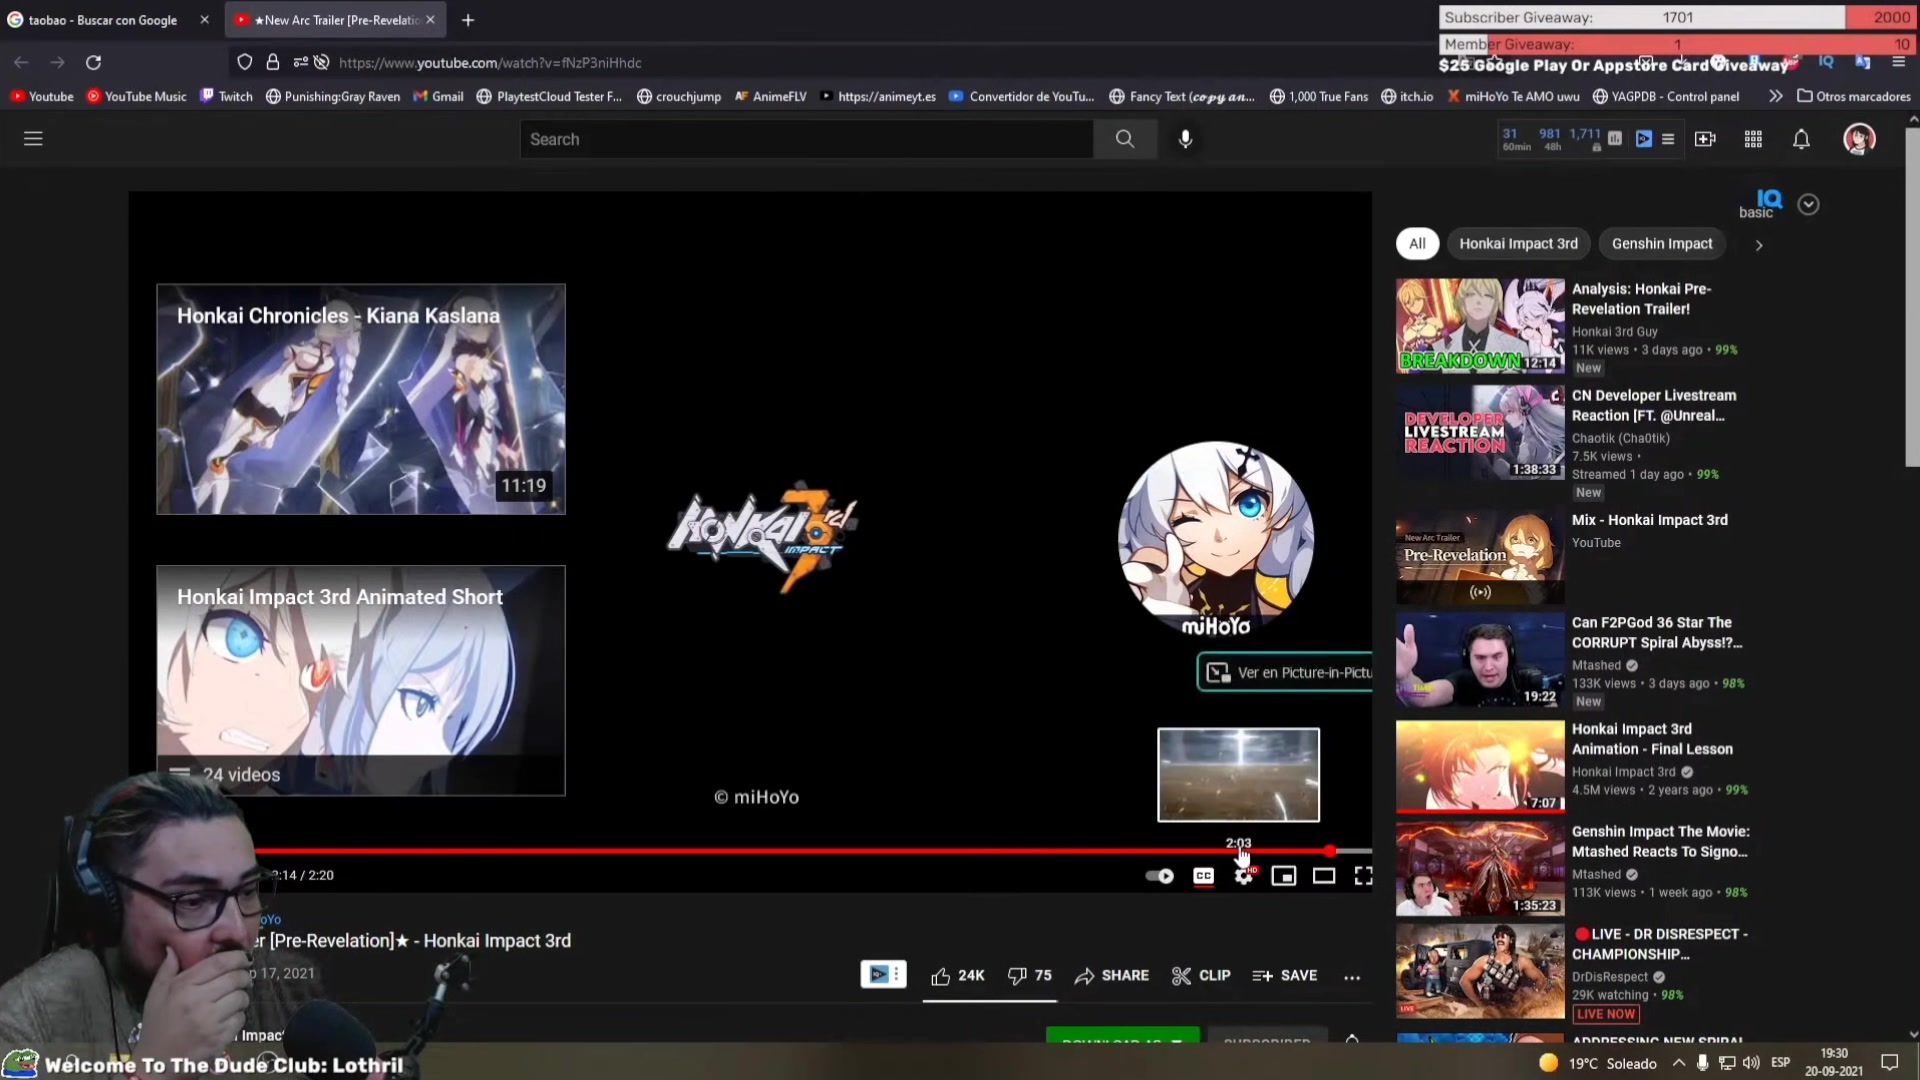Click taskbar volume speaker icon
This screenshot has height=1080, width=1920.
(x=1751, y=1063)
